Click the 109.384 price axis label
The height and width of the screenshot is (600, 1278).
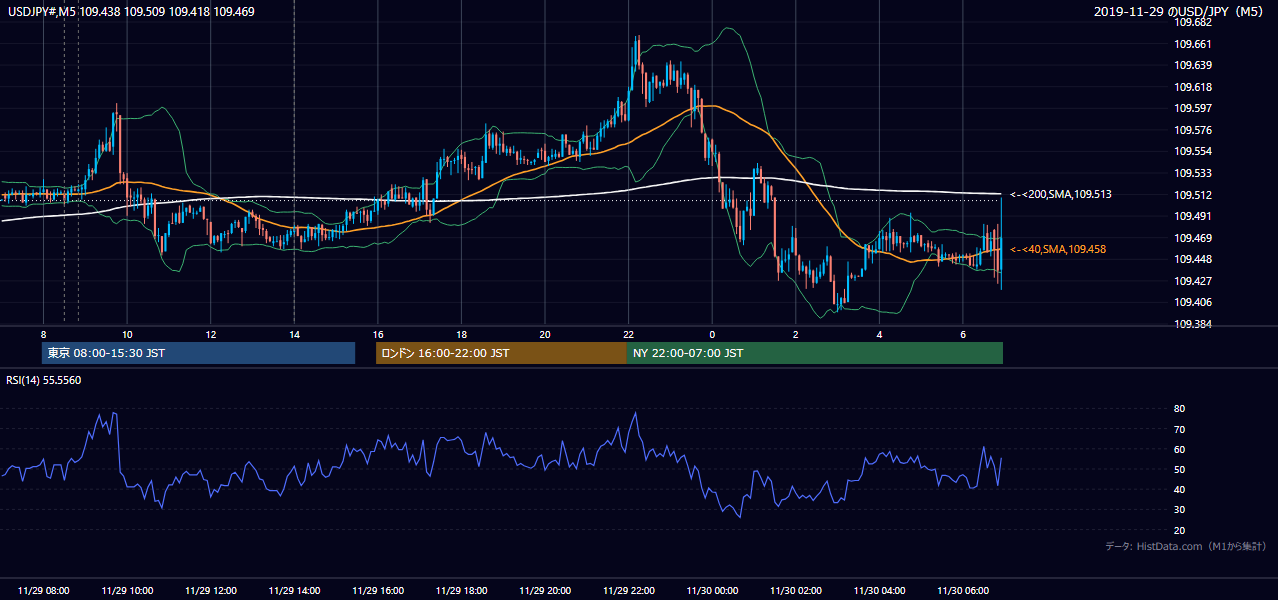pos(1192,324)
